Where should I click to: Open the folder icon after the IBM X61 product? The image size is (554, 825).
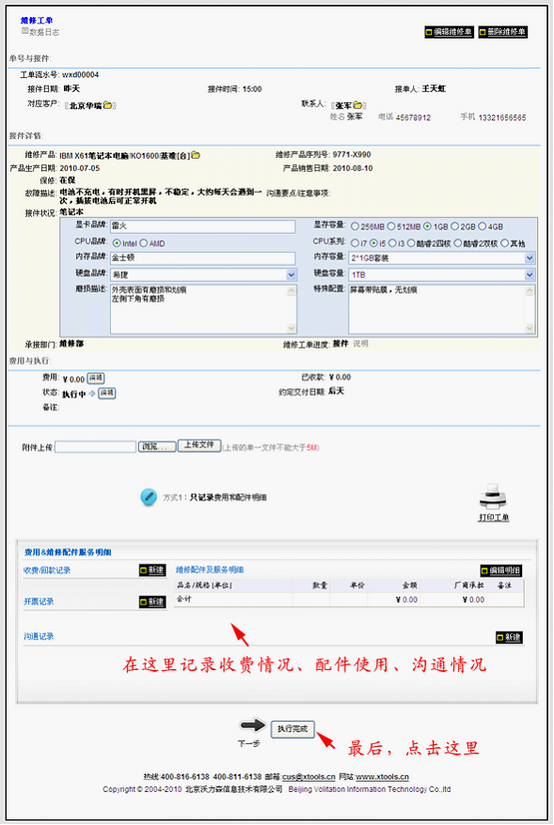pyautogui.click(x=195, y=155)
